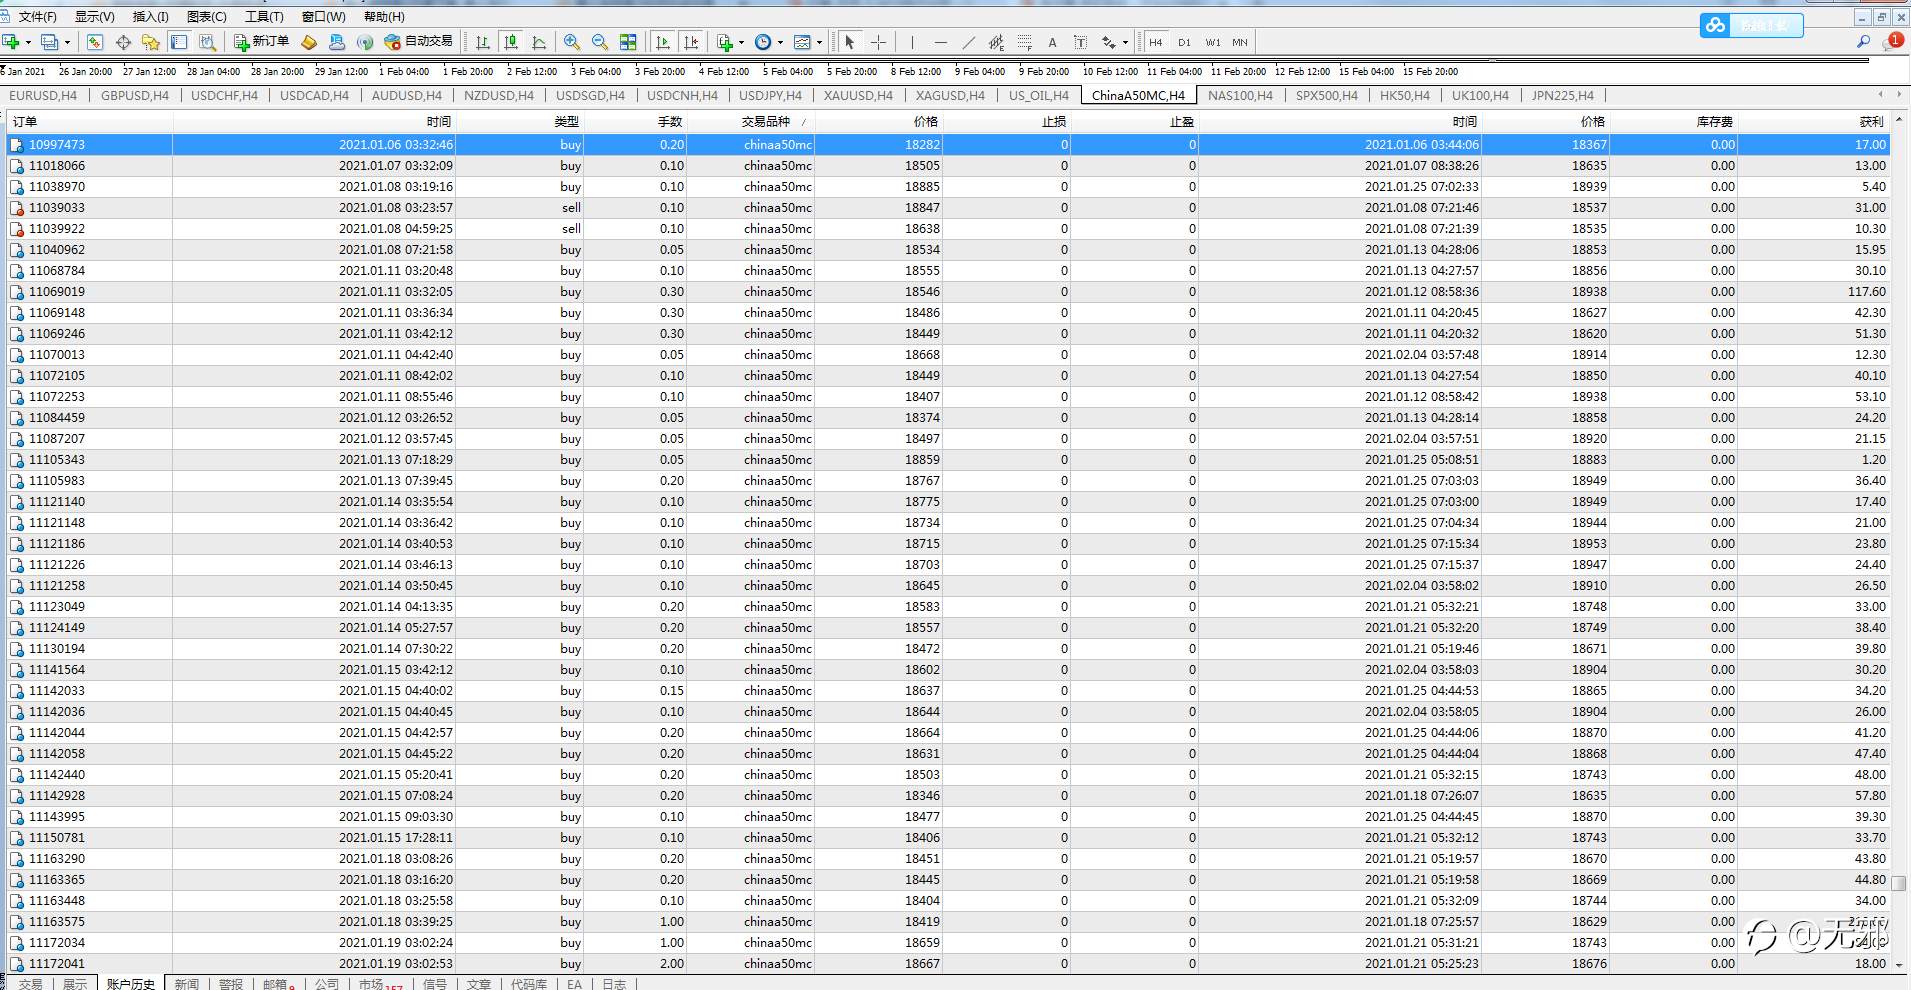Open the indicators list icon
Screen dimensions: 1911x990
725,42
